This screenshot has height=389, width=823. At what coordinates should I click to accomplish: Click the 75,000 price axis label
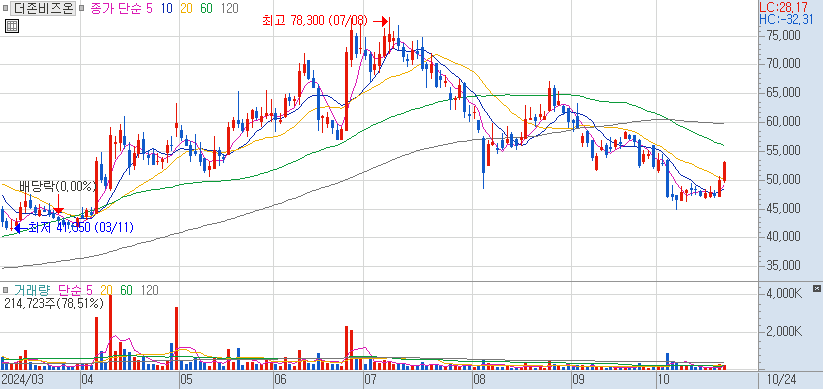pos(783,36)
